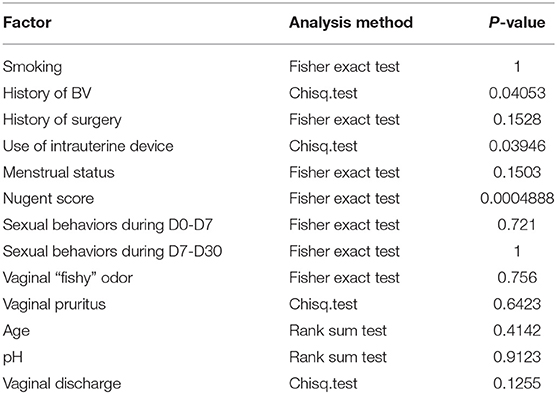Click the History of surgery cell
The image size is (557, 394).
(x=62, y=120)
